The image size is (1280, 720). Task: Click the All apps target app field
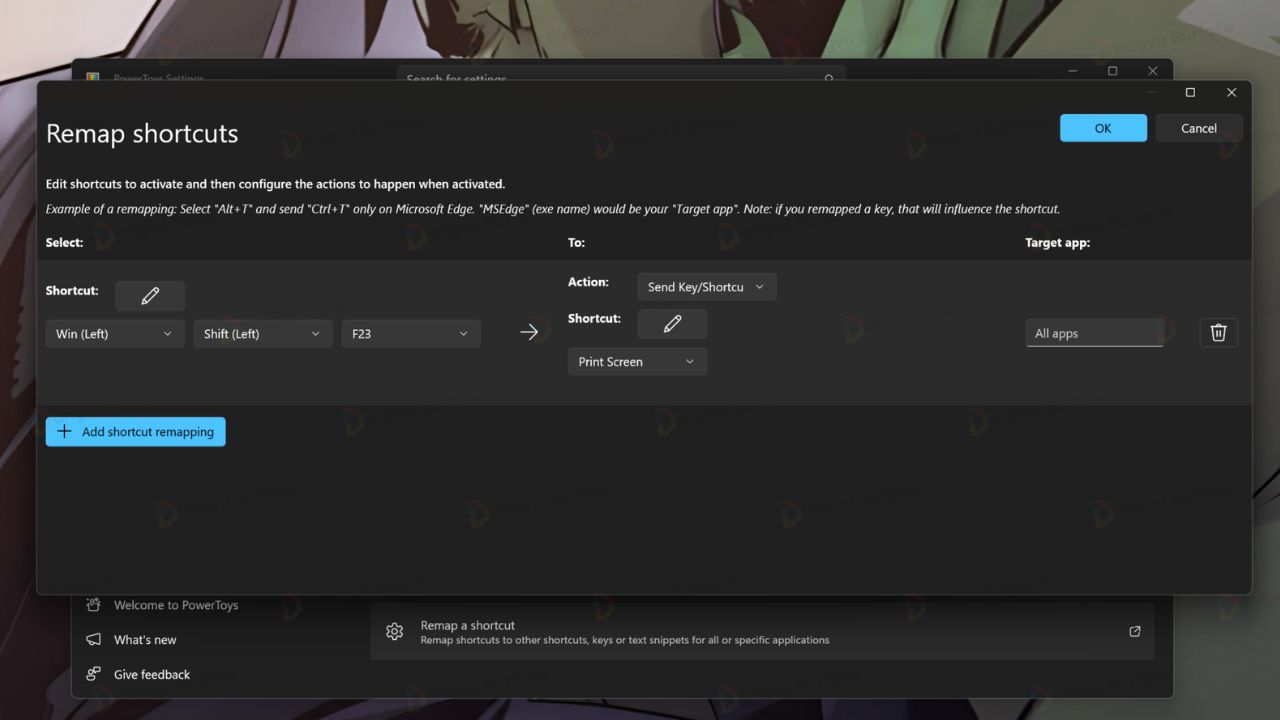[x=1094, y=334]
